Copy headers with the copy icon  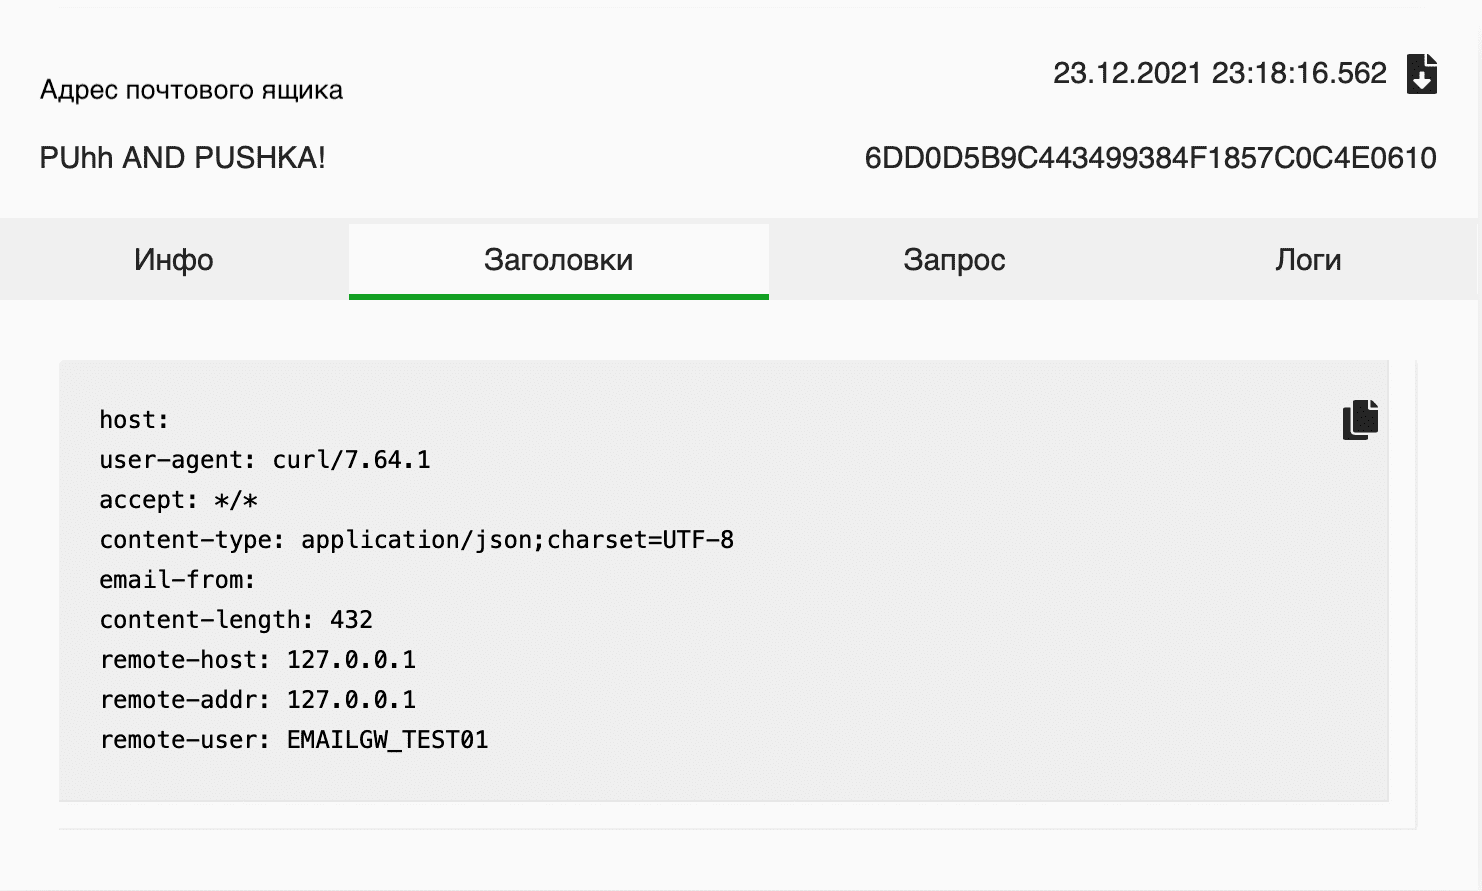coord(1360,420)
